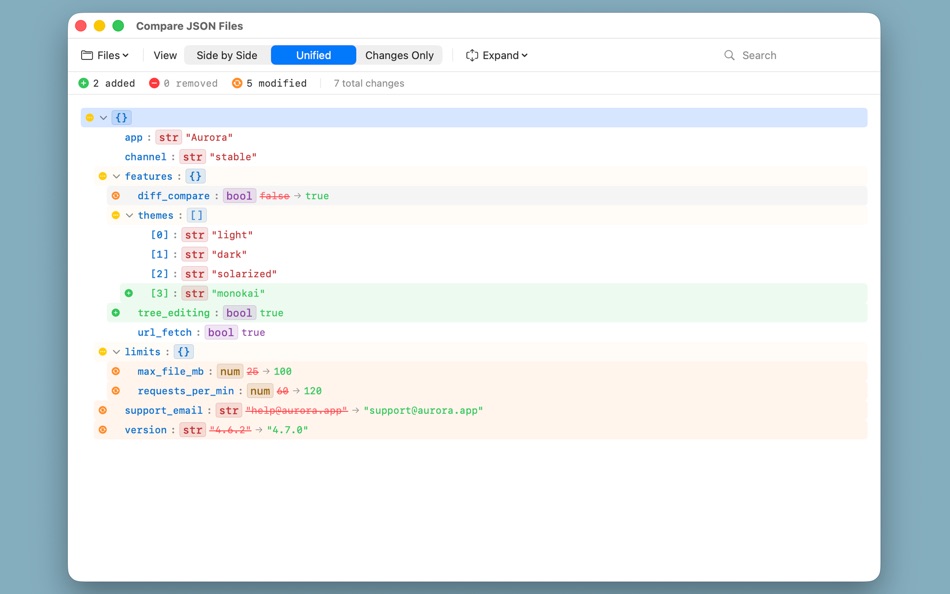Screen dimensions: 950x594
Task: Select the app key name
Action: pyautogui.click(x=133, y=138)
